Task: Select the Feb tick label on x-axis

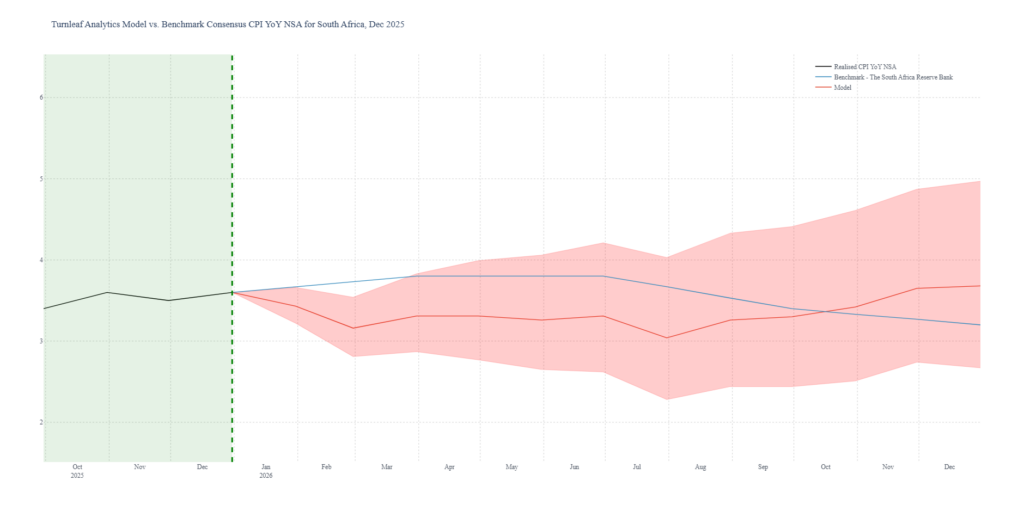Action: (326, 467)
